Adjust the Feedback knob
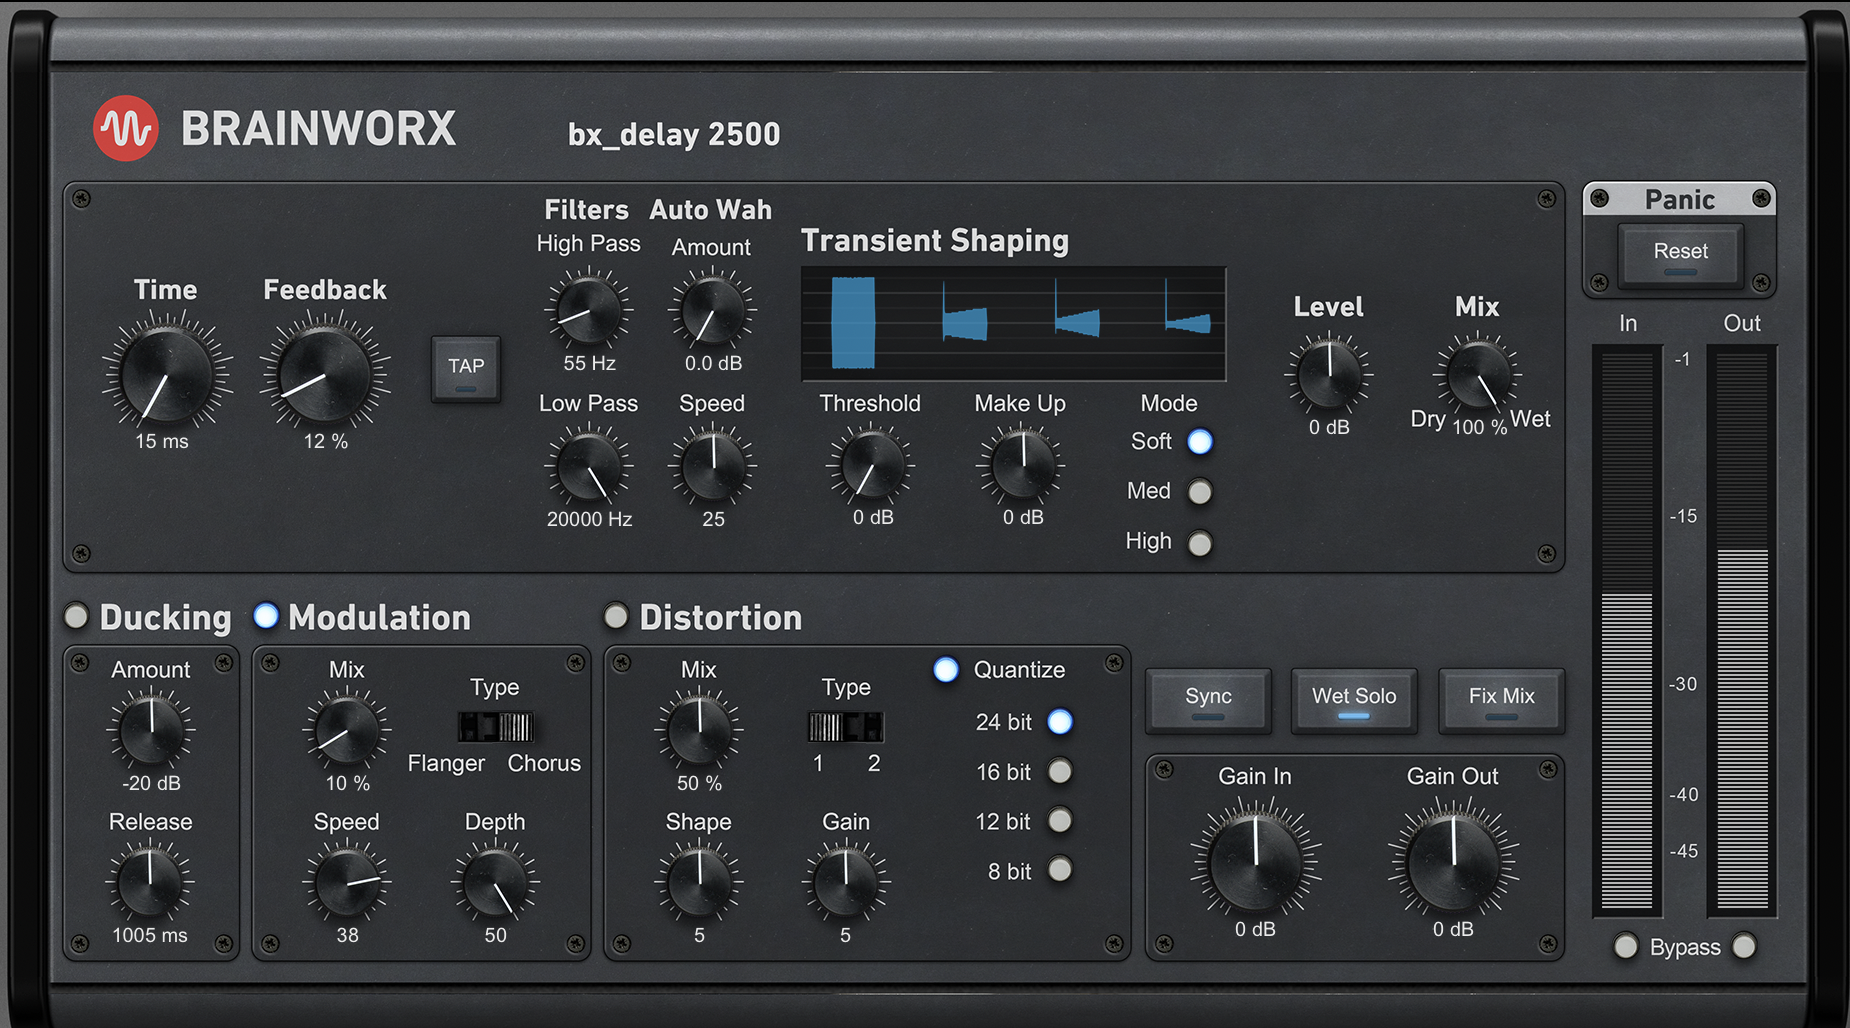The height and width of the screenshot is (1028, 1850). pos(325,374)
